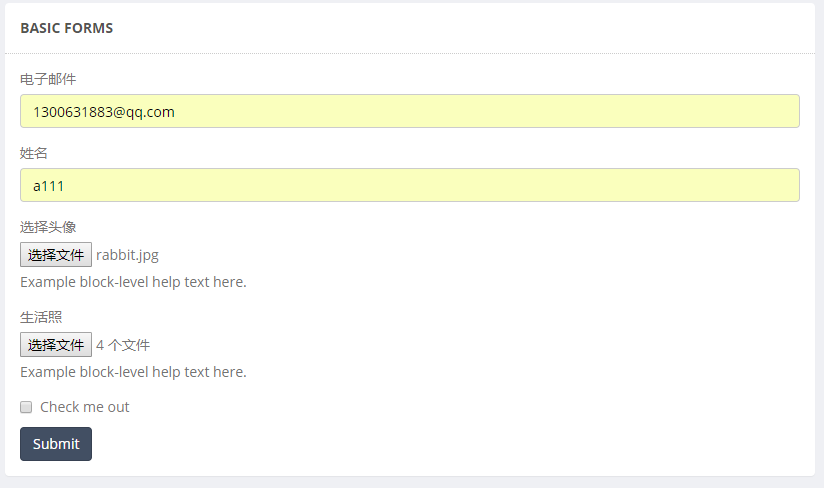This screenshot has height=488, width=824.
Task: Click on the a111 text in name field
Action: tap(48, 186)
